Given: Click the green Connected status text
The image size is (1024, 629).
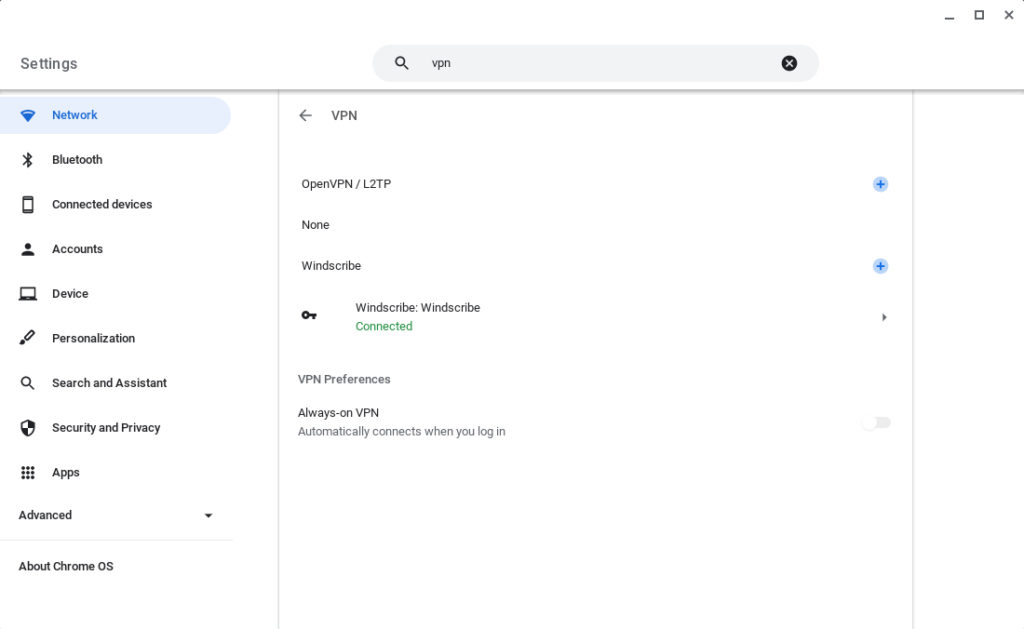Looking at the screenshot, I should click(384, 326).
